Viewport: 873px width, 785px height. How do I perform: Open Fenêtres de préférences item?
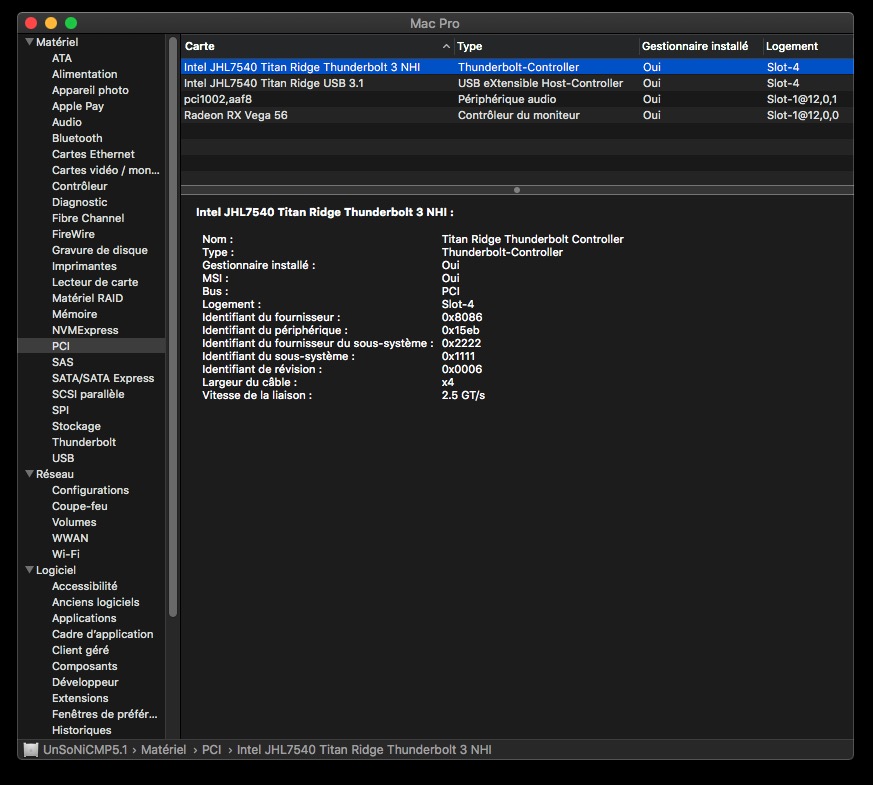(105, 714)
